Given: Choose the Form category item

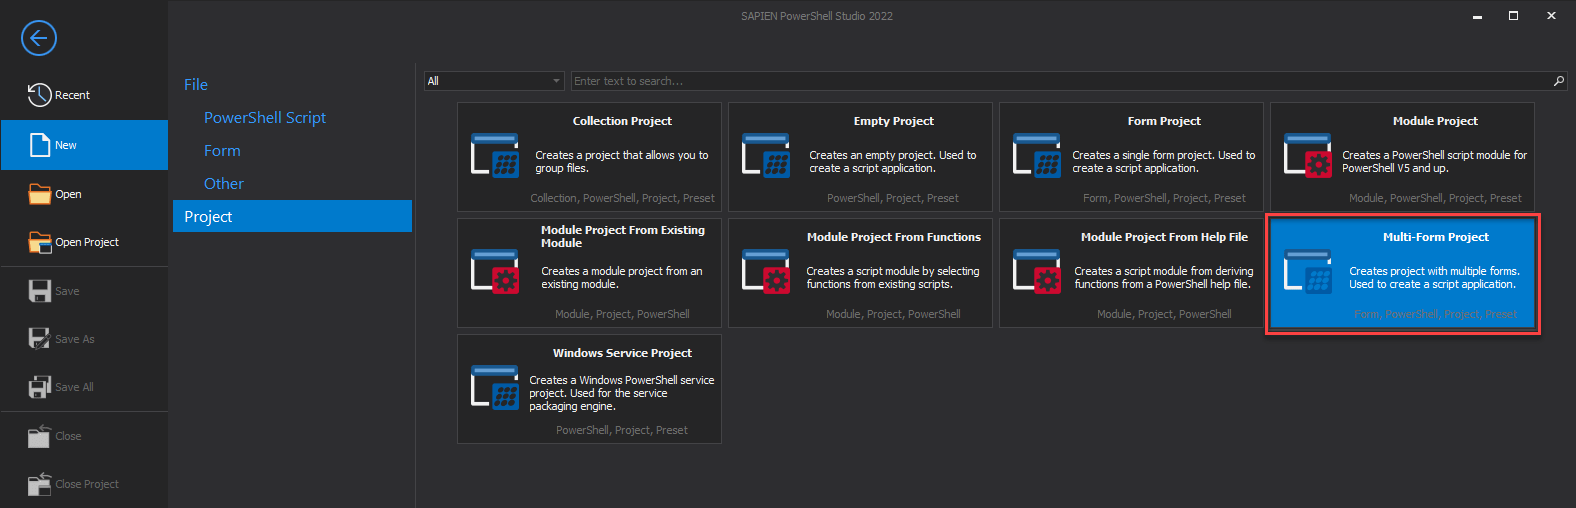Looking at the screenshot, I should (x=222, y=151).
